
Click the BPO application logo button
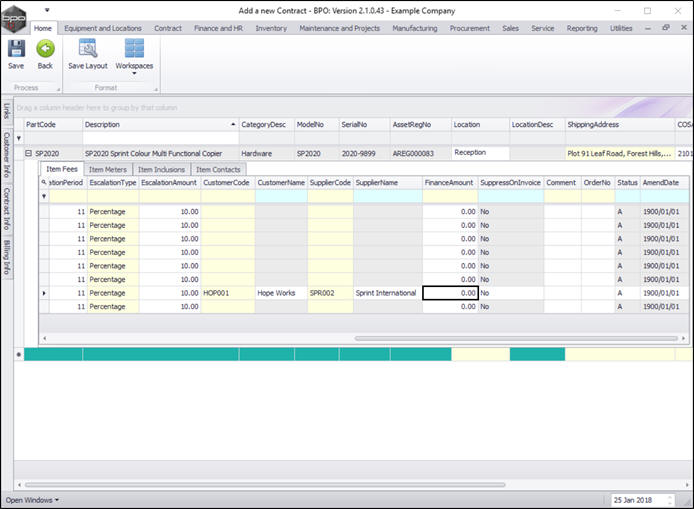pos(14,19)
